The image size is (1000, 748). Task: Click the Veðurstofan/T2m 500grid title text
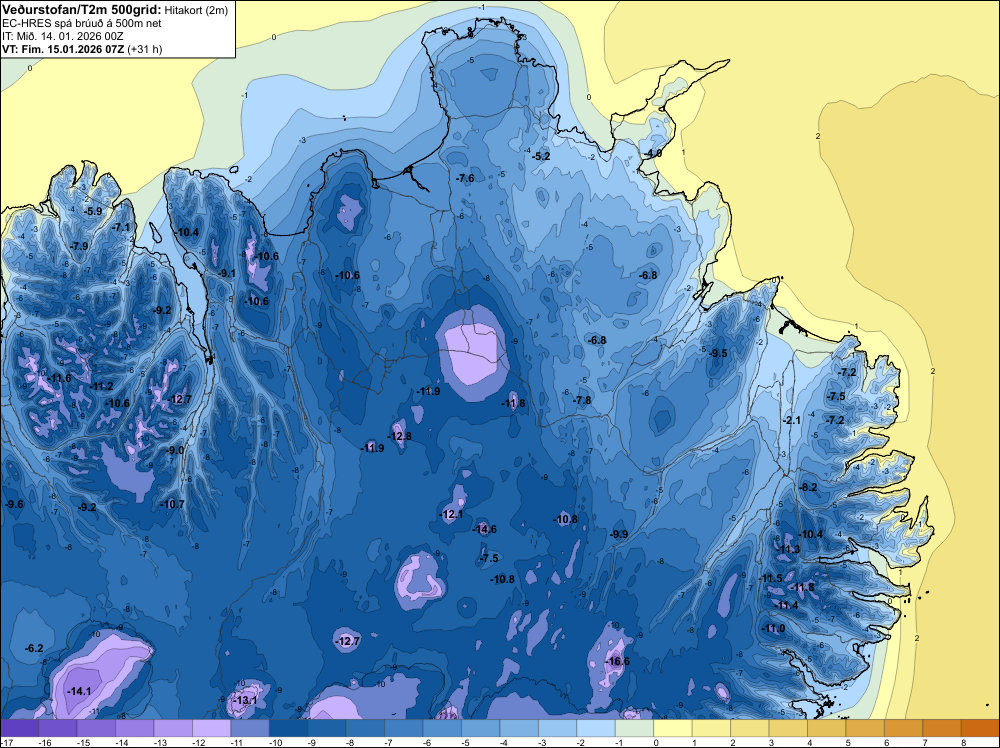click(81, 9)
